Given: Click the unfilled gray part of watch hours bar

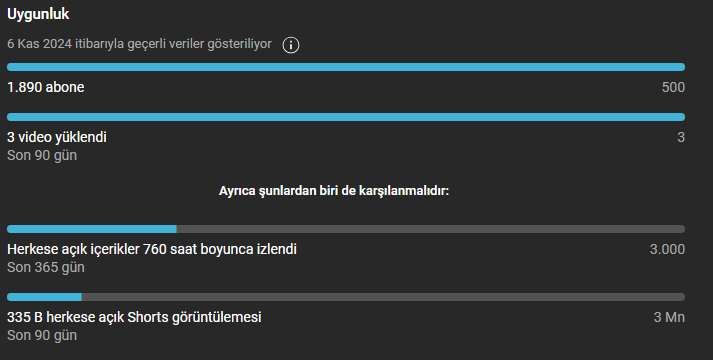Looking at the screenshot, I should pos(431,229).
